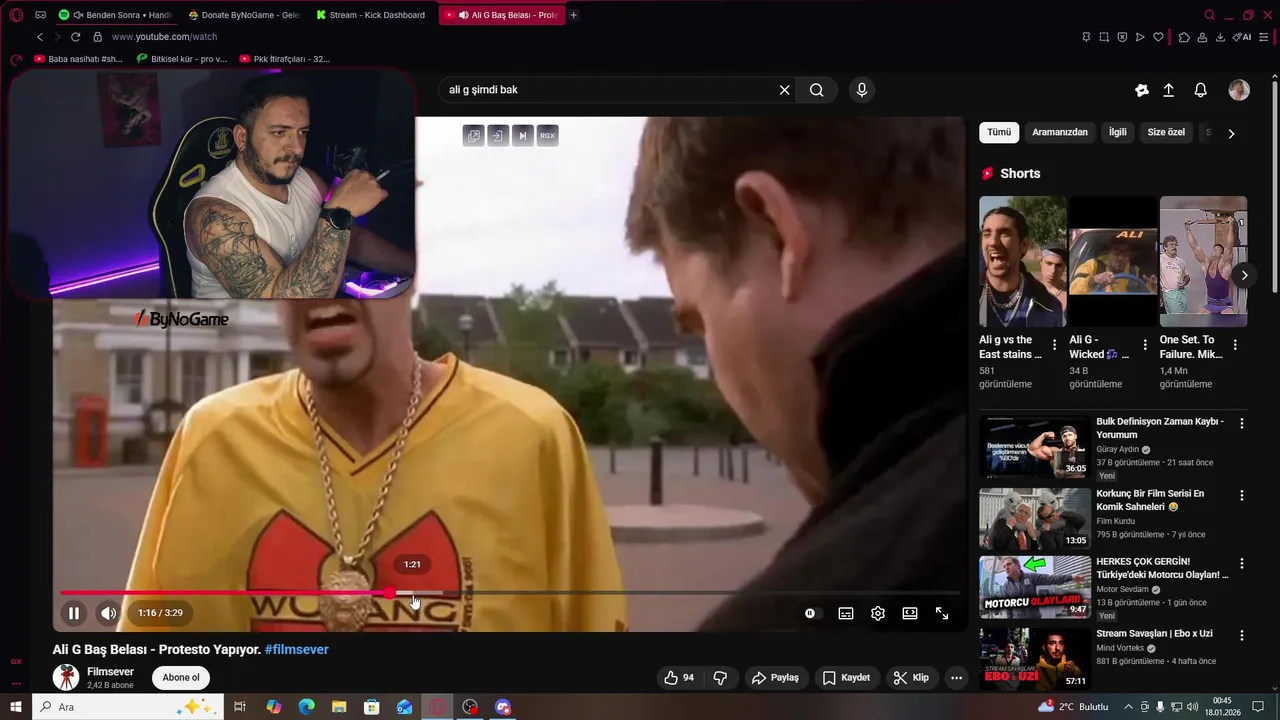This screenshot has width=1280, height=720.
Task: Open the browser AI assistant icon
Action: 1242,37
